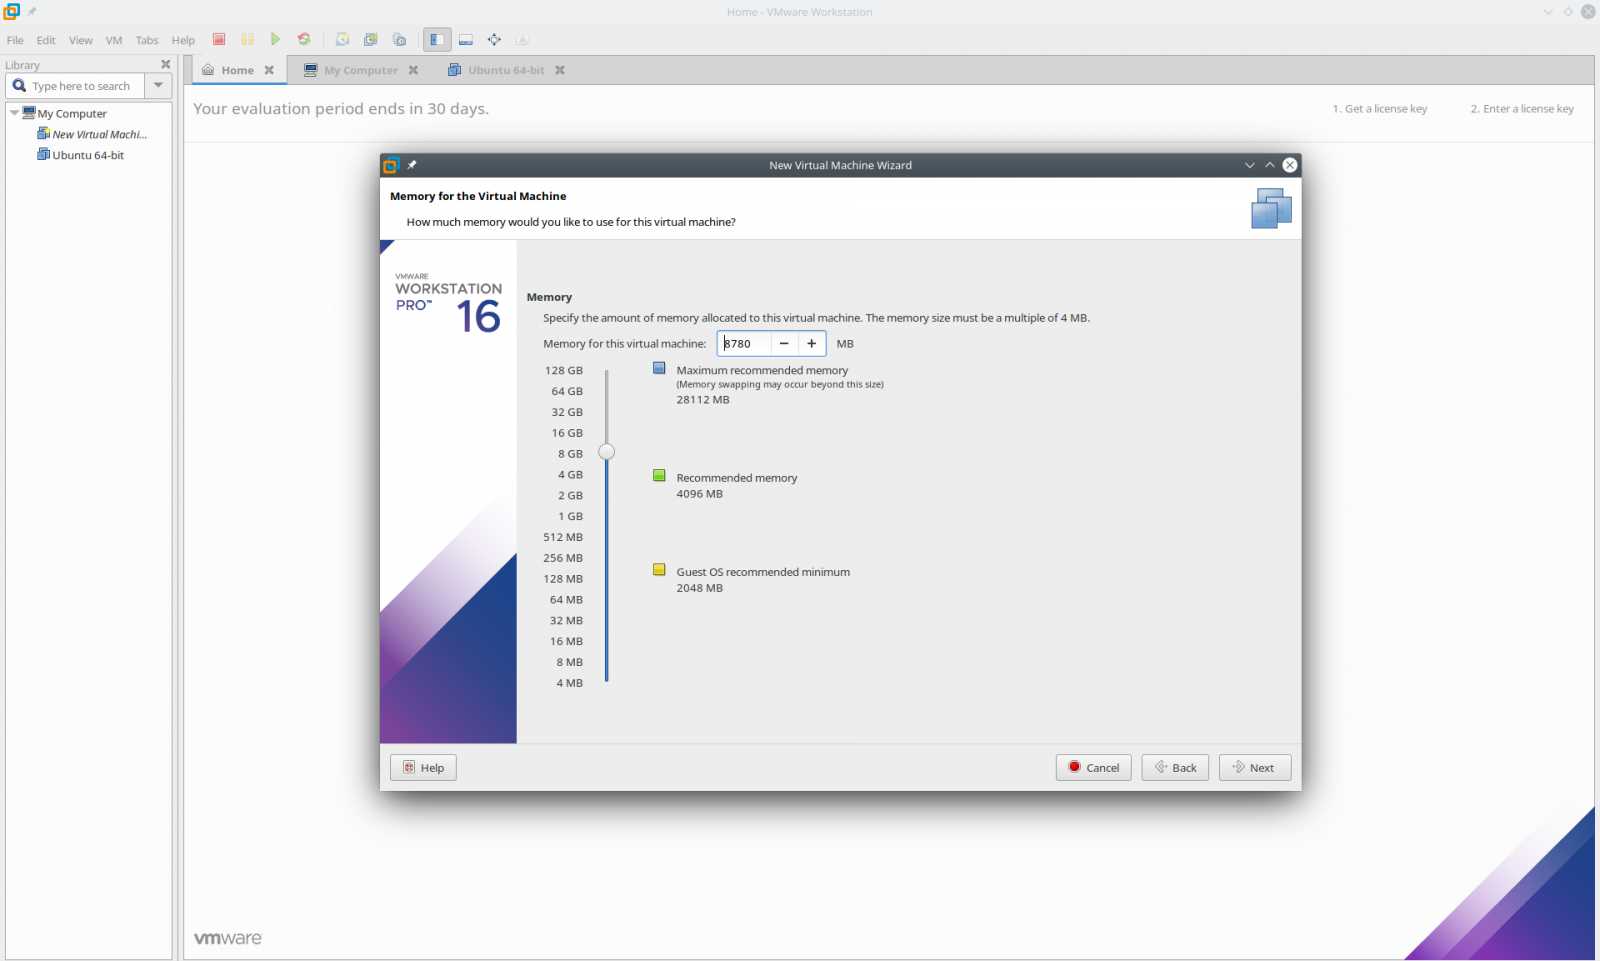Click the pin icon in wizard title bar
Image resolution: width=1600 pixels, height=961 pixels.
(412, 165)
